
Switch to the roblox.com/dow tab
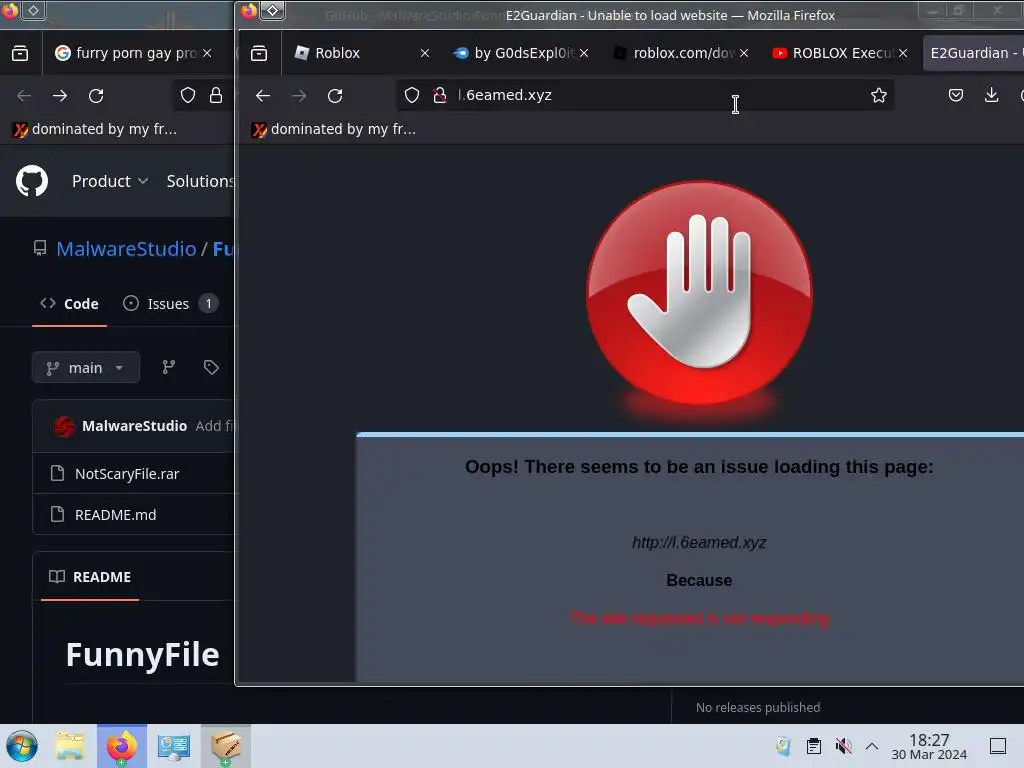[x=673, y=53]
